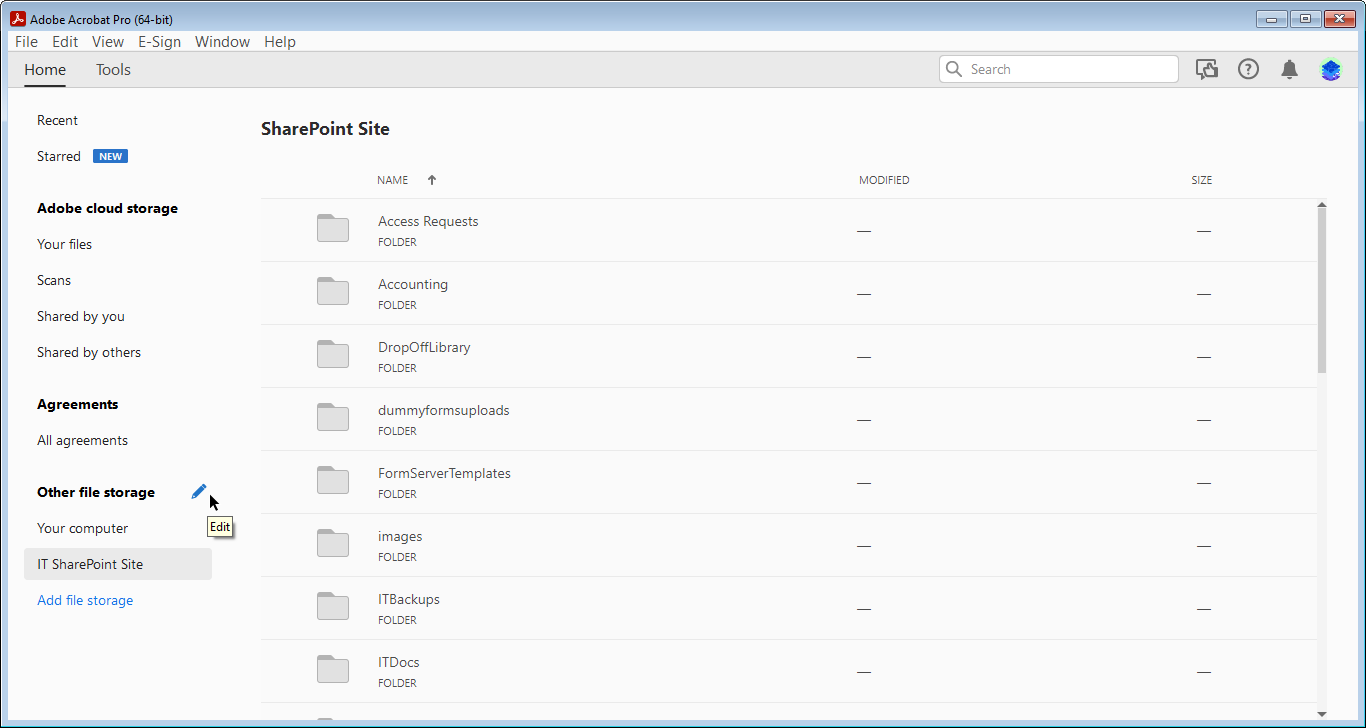The height and width of the screenshot is (728, 1366).
Task: Click the pencil Edit icon beside Other file storage
Action: coord(199,491)
